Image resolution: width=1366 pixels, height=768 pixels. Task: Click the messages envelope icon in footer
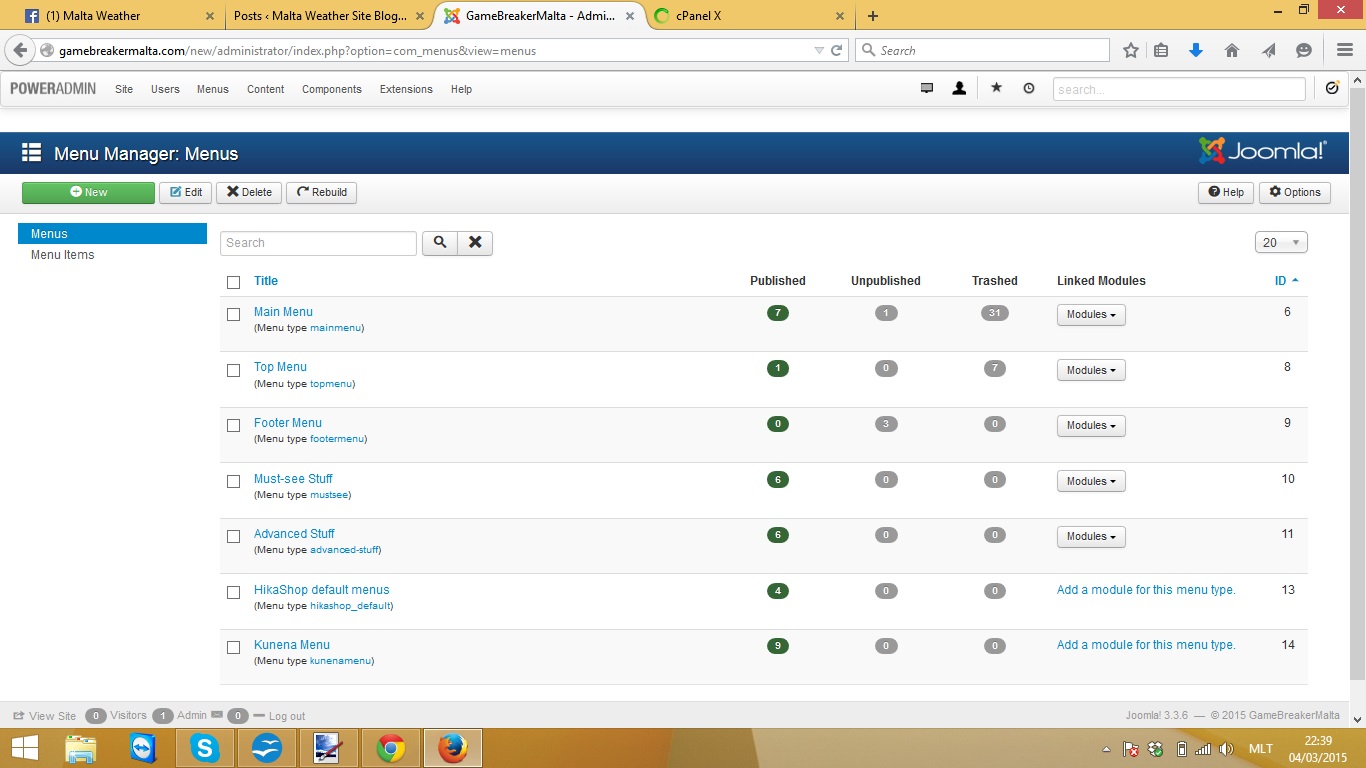click(x=217, y=715)
